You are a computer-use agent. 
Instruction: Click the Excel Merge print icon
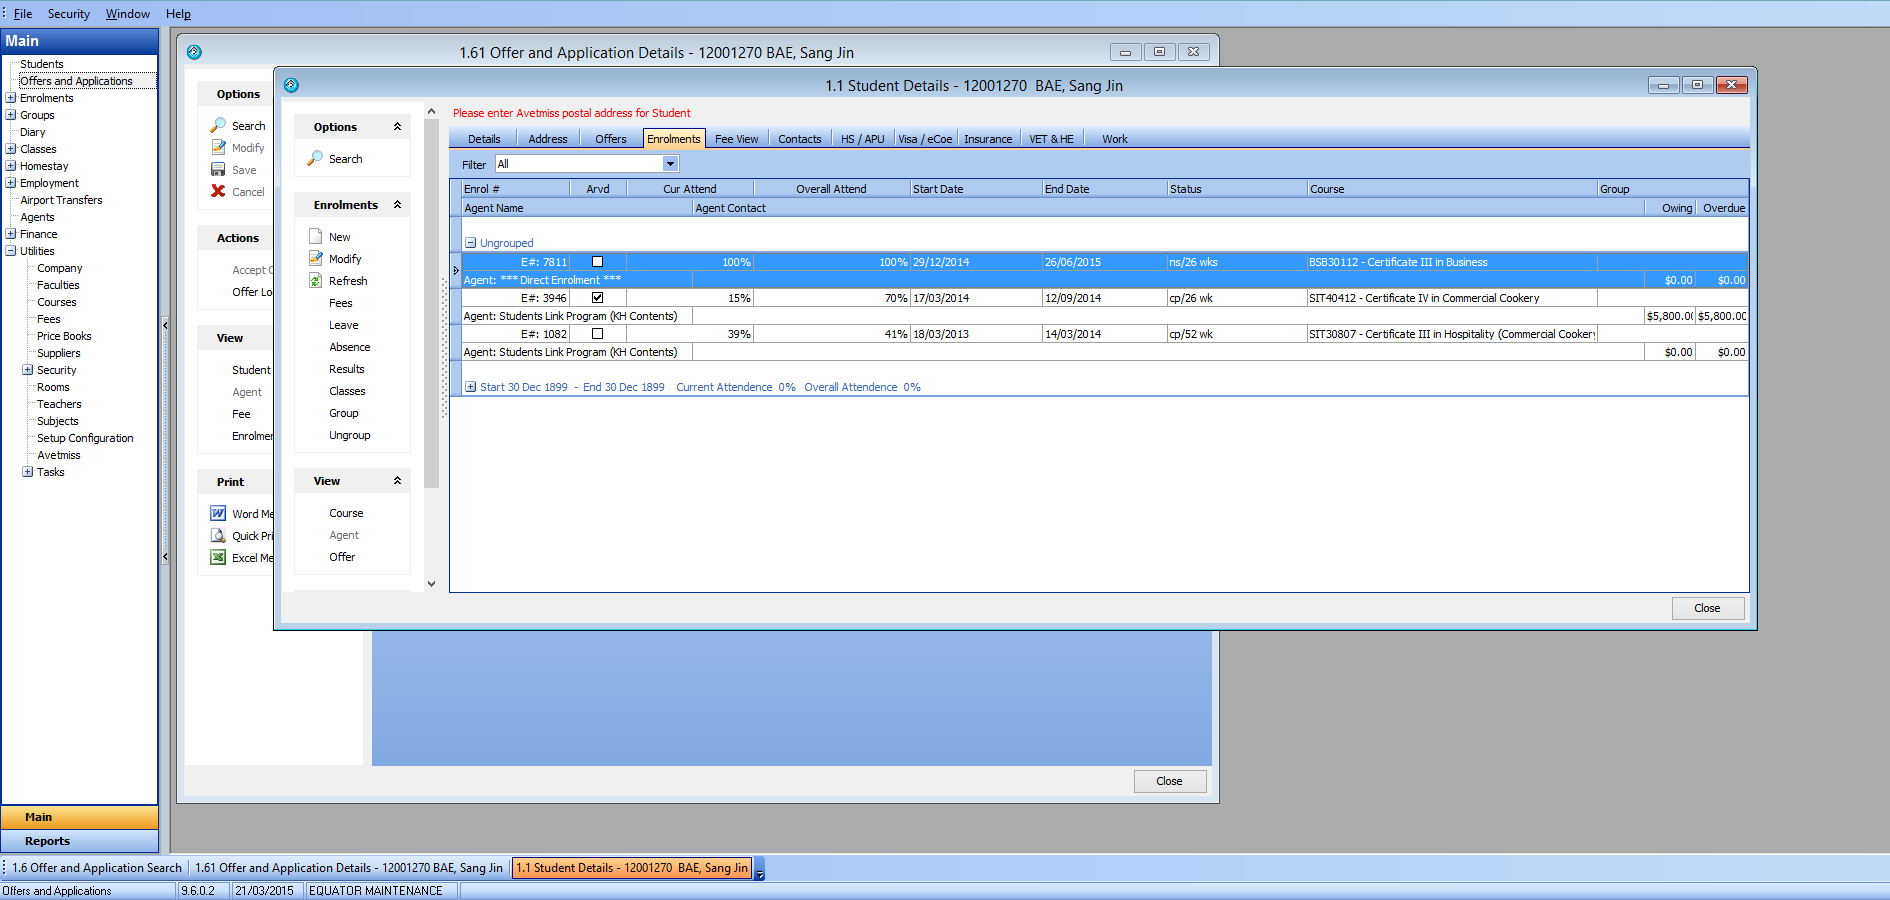tap(218, 558)
